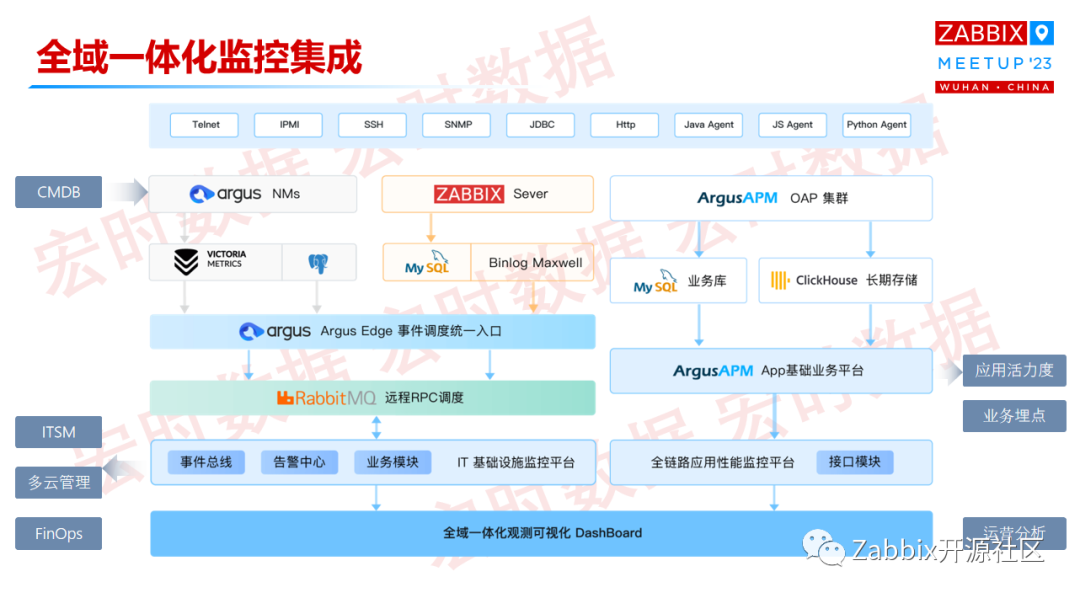Select Argus Edge 事件调度统一入口 text
This screenshot has width=1080, height=598.
(x=411, y=331)
